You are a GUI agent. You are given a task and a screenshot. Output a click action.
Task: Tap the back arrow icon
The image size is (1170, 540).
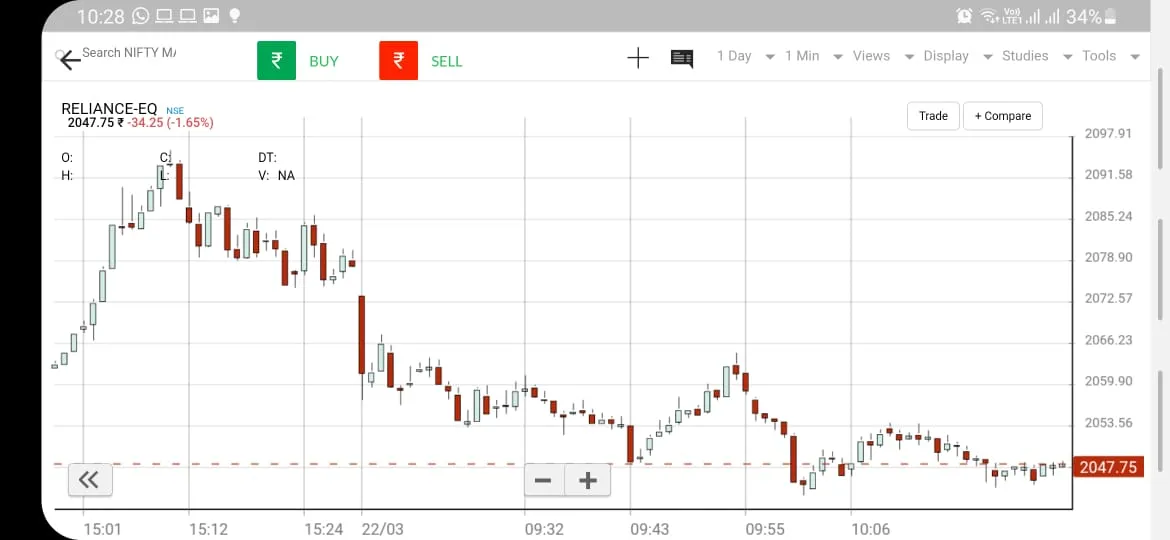(69, 60)
